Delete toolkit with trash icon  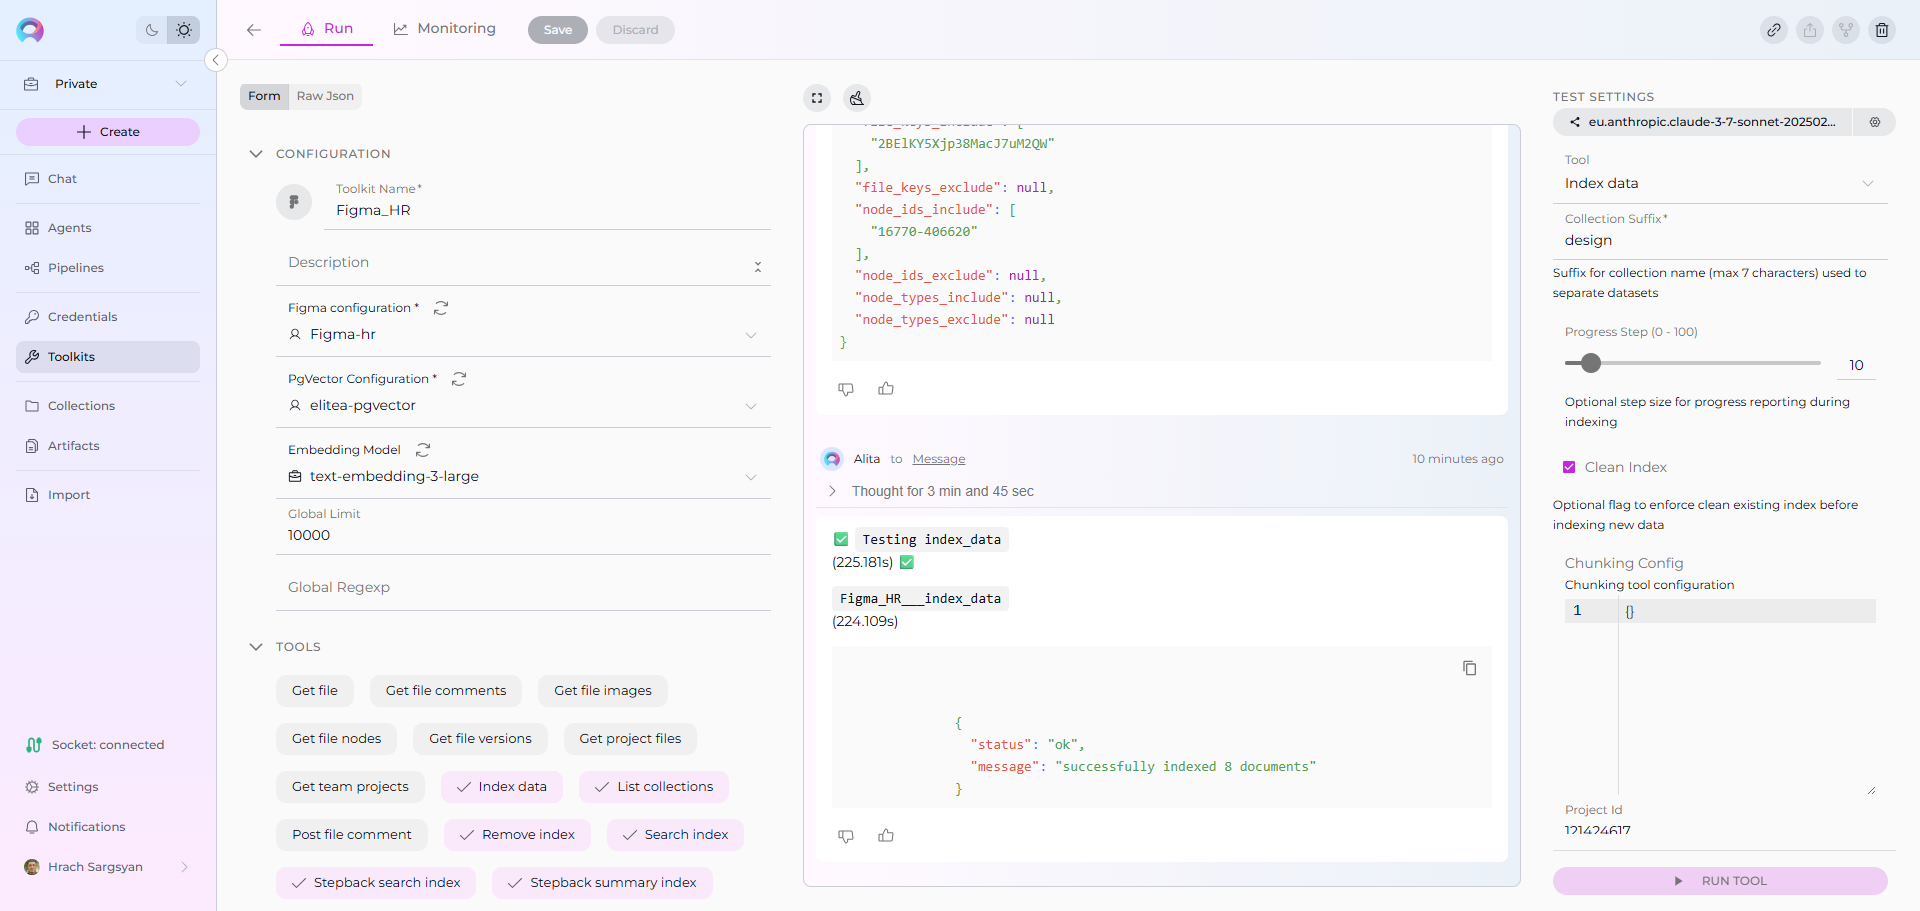pyautogui.click(x=1882, y=30)
